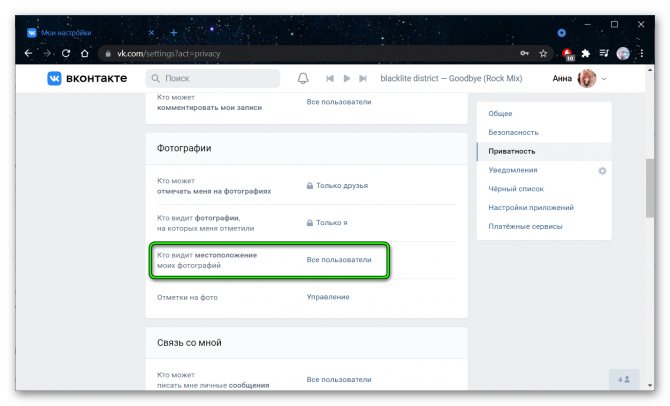Open the media control playlist icon
The width and height of the screenshot is (670, 406).
tap(604, 53)
